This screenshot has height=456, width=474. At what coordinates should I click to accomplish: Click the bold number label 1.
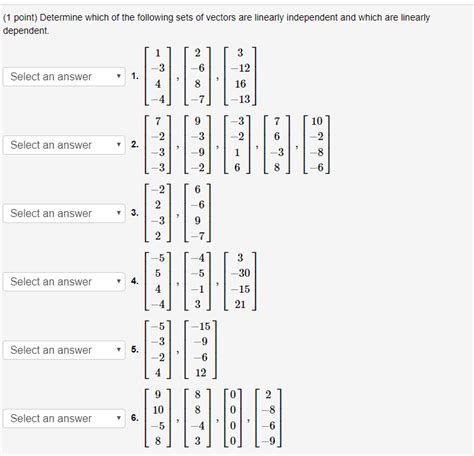coord(135,76)
